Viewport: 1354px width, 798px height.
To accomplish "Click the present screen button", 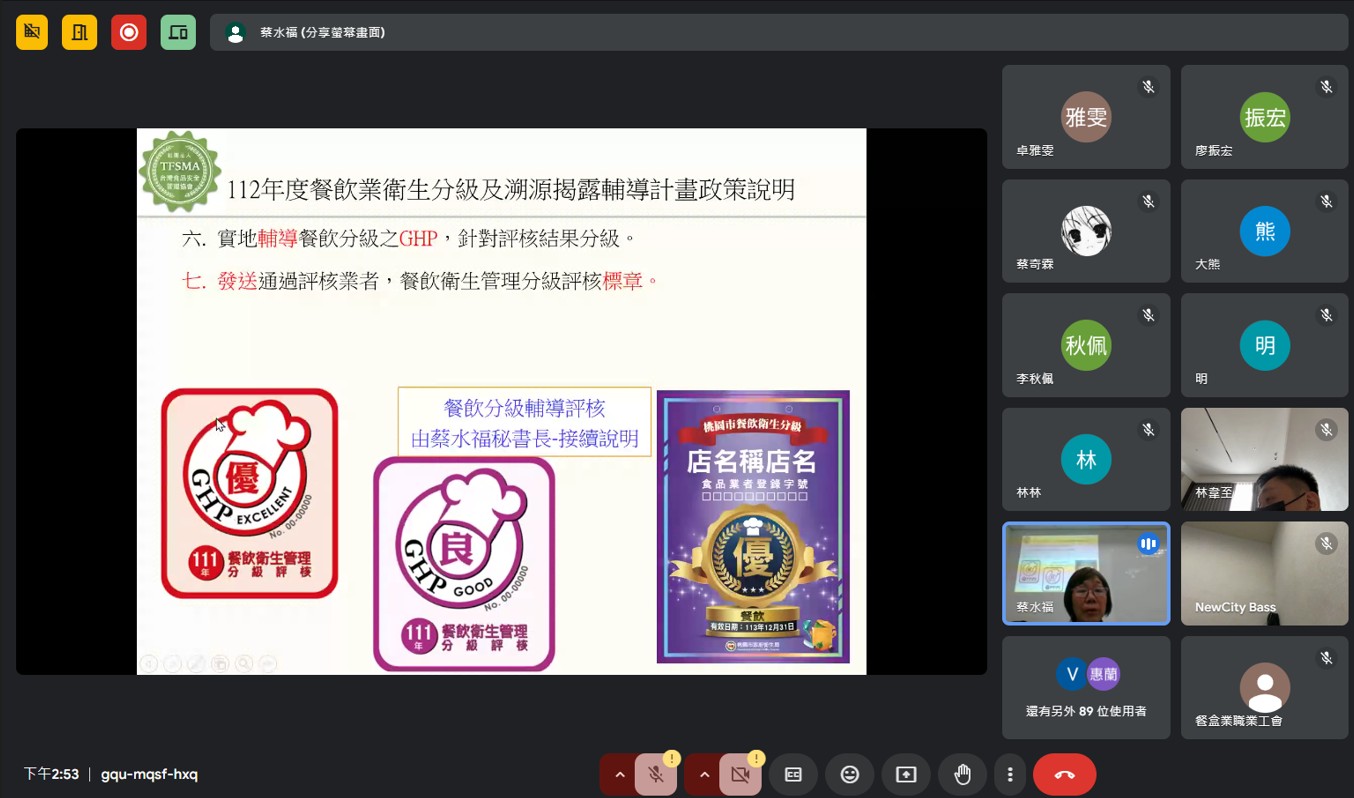I will [x=906, y=775].
